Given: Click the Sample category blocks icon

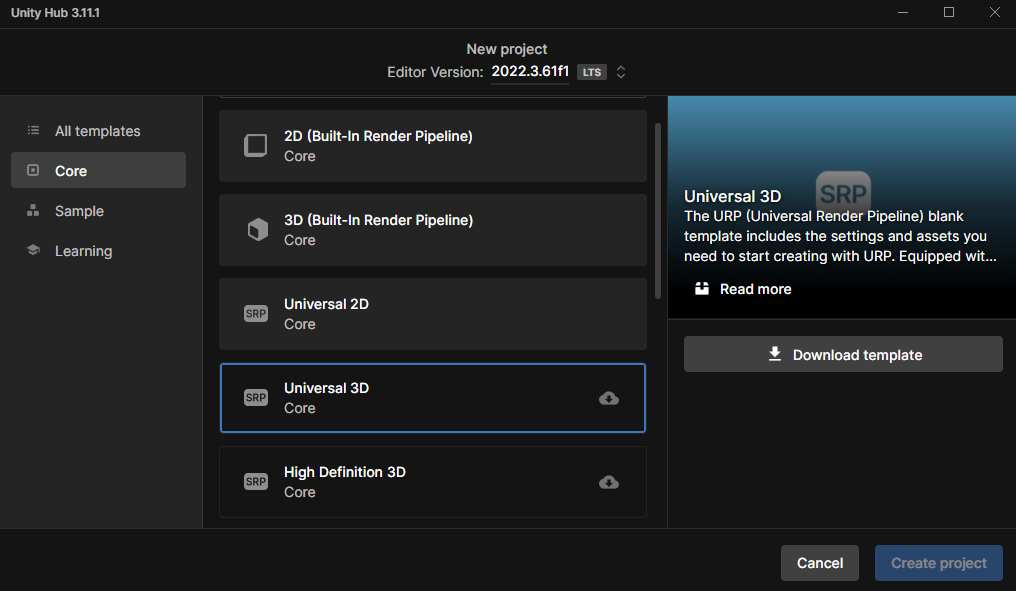Looking at the screenshot, I should [33, 211].
